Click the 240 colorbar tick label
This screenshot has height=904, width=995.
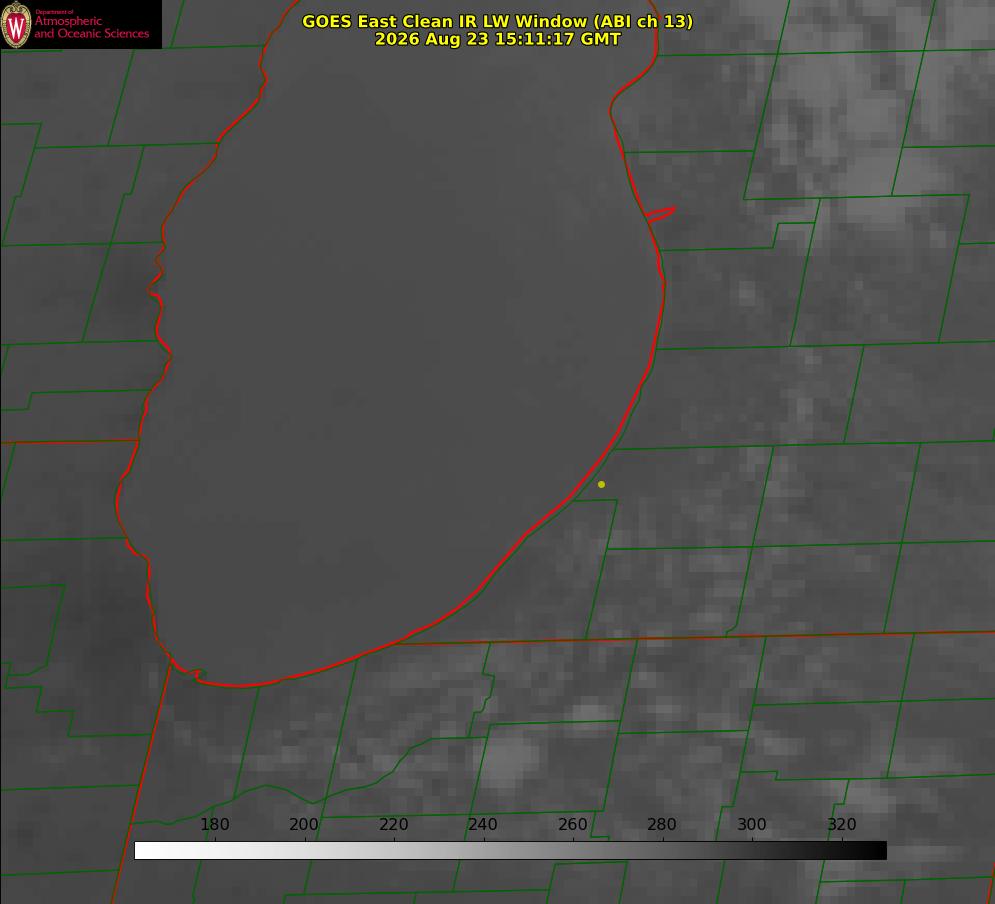483,824
